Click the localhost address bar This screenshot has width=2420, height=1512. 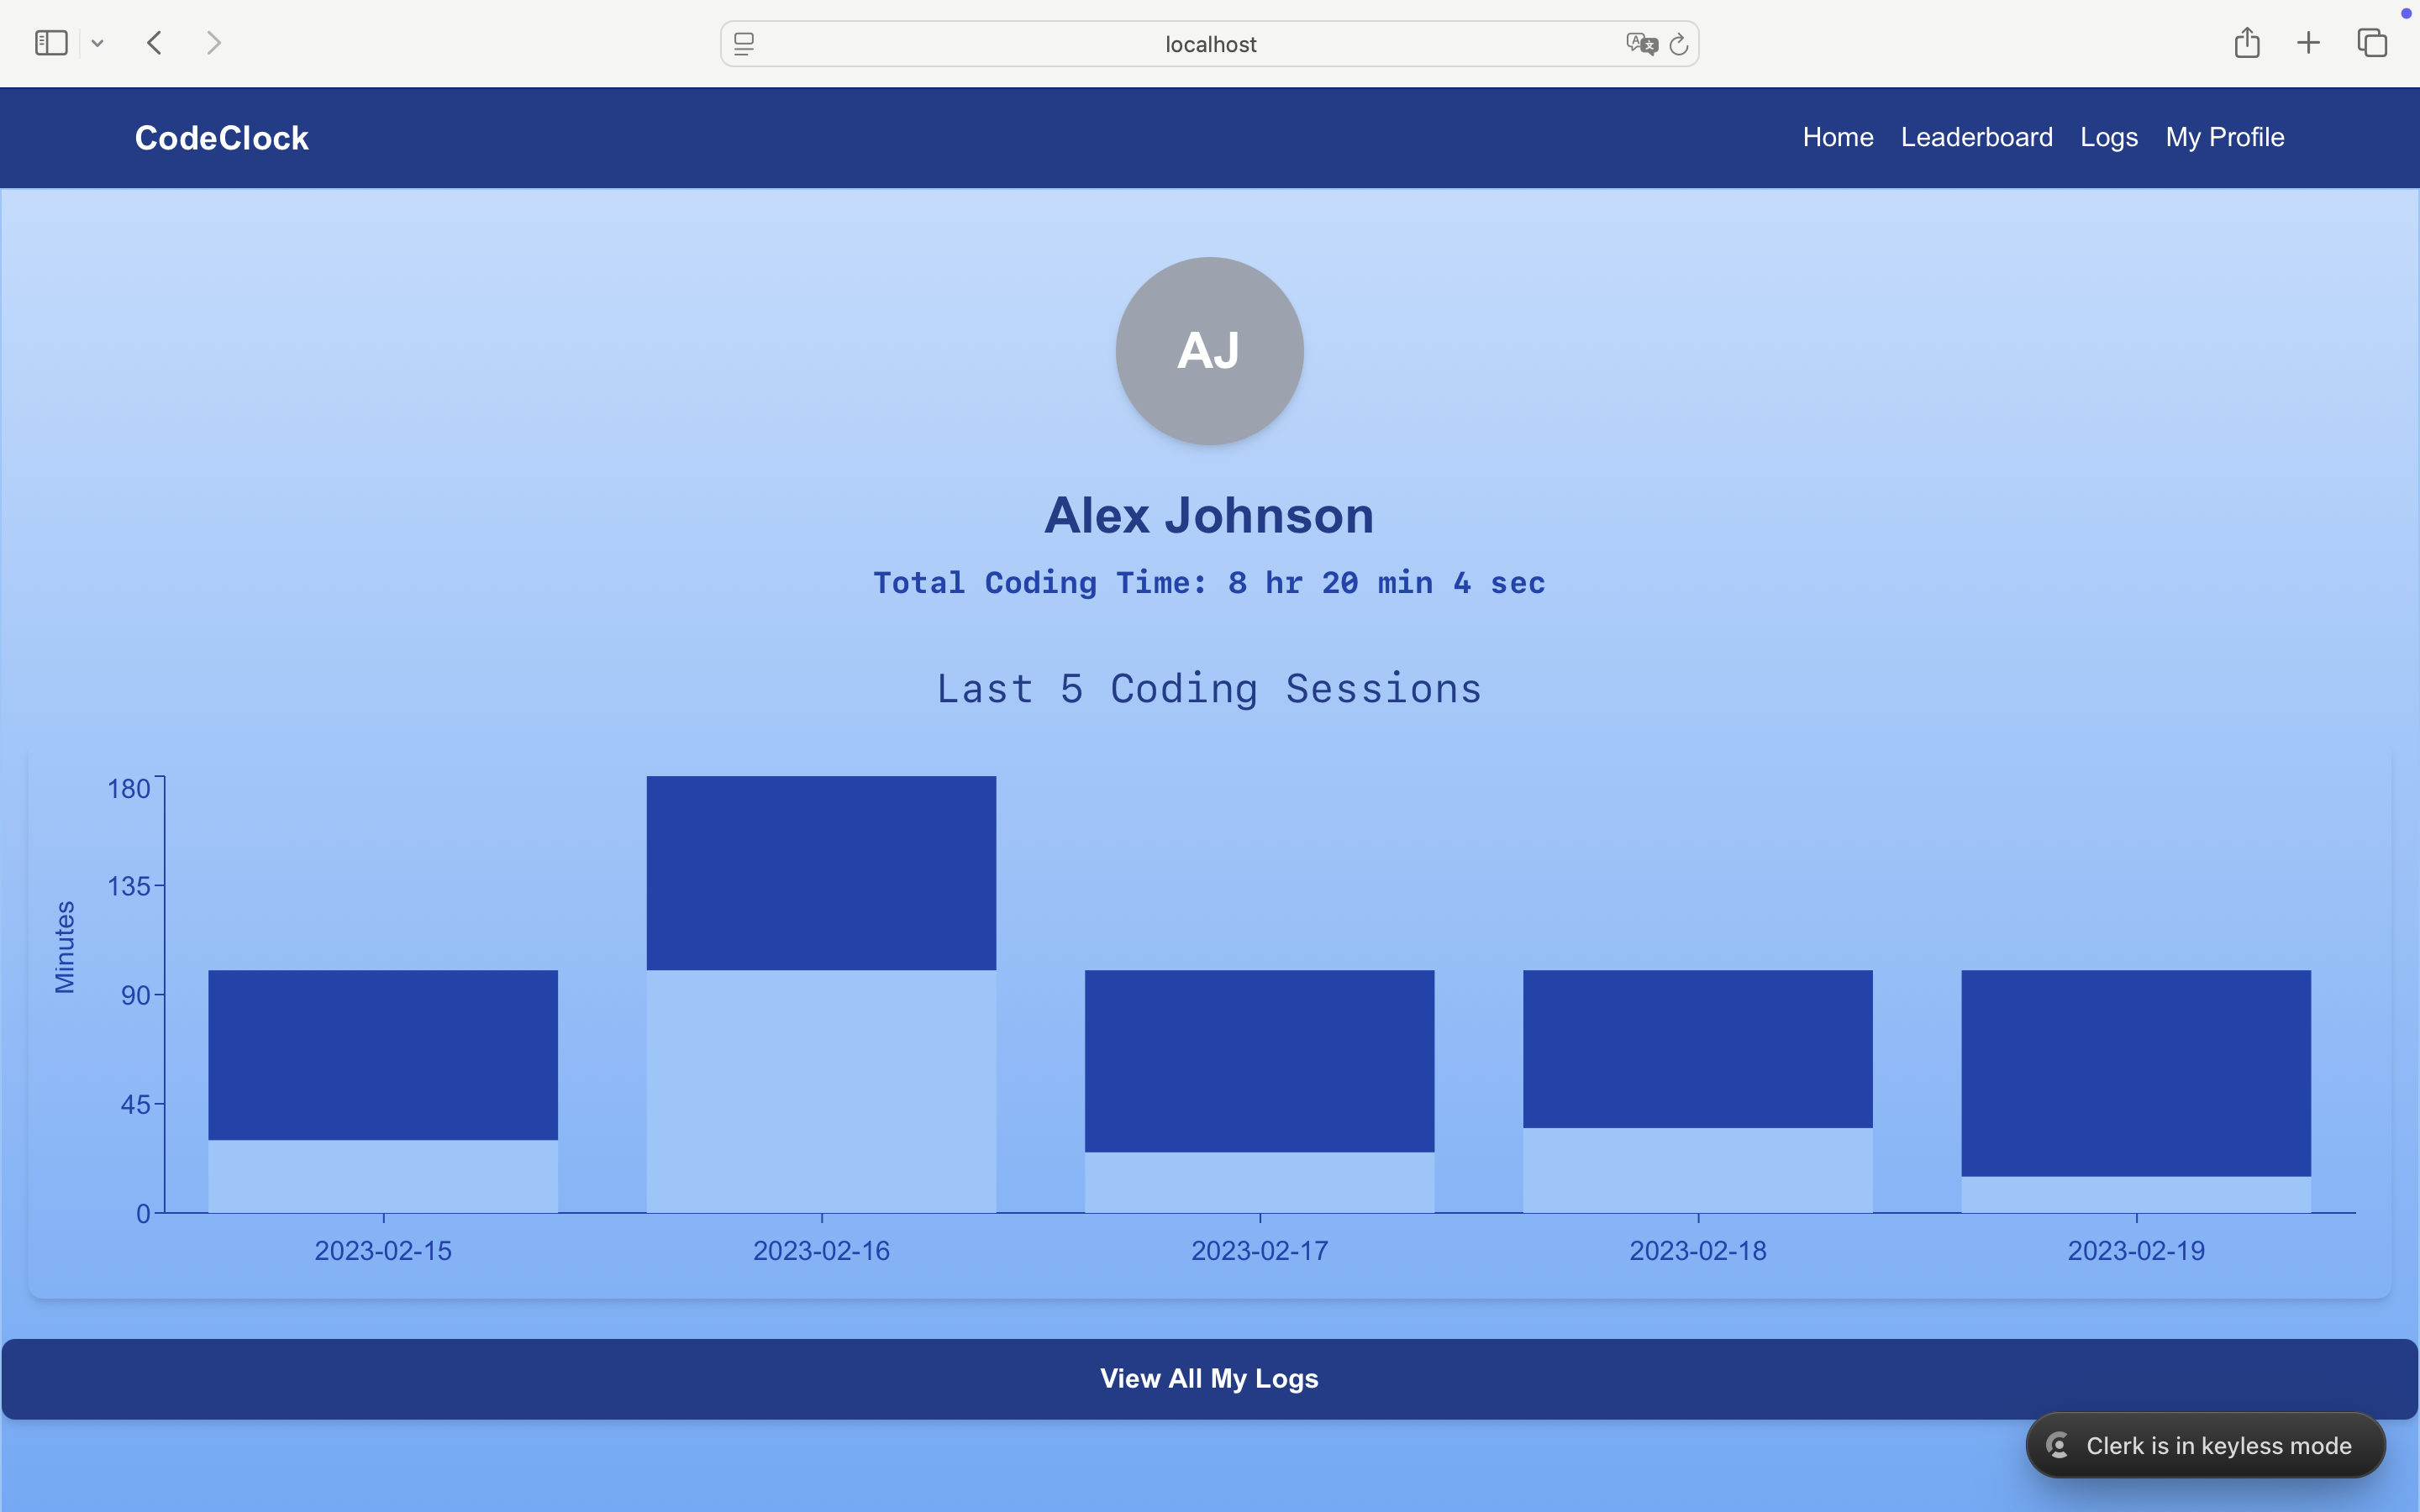point(1210,44)
